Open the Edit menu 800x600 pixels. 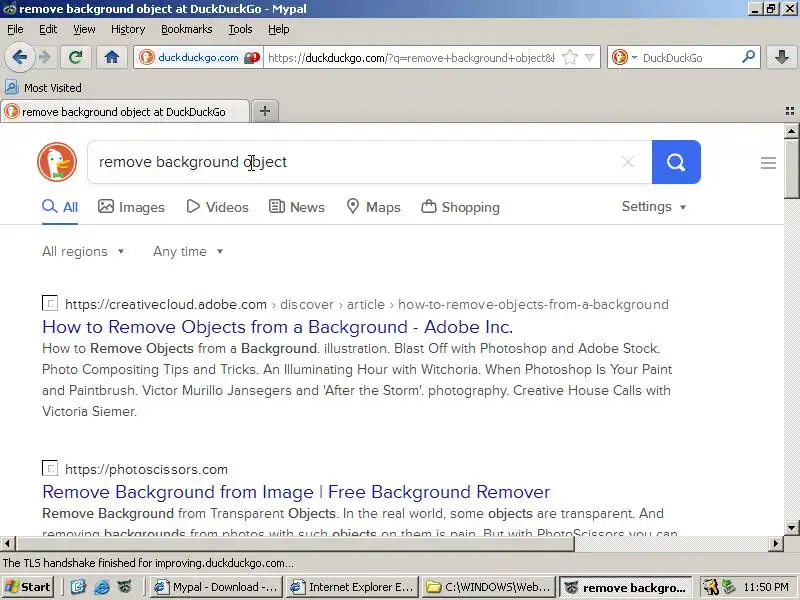pos(48,29)
